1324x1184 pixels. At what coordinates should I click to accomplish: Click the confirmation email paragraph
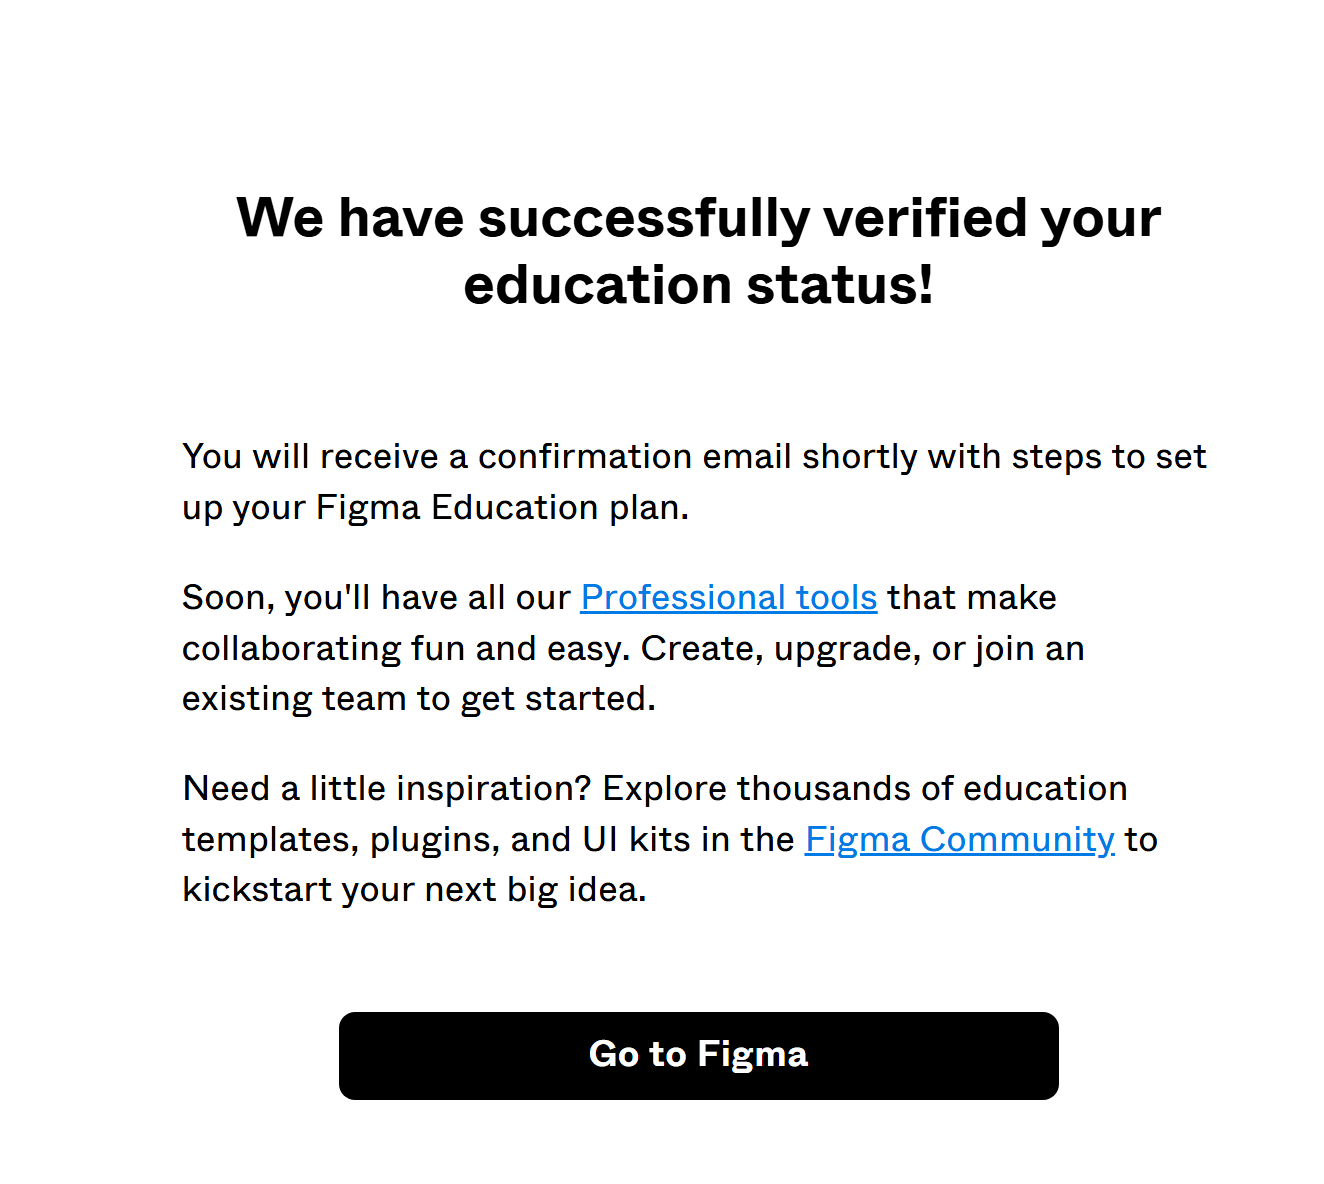[x=693, y=481]
